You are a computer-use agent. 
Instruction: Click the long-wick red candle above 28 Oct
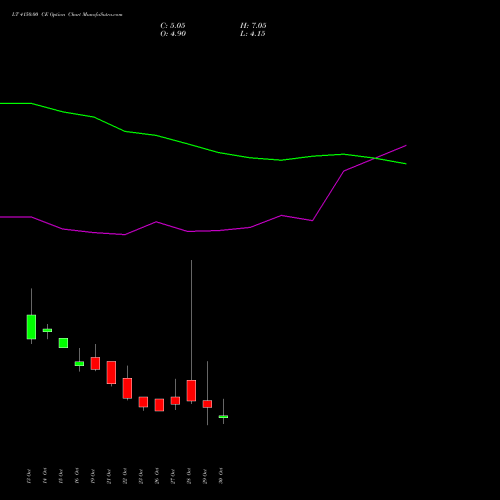(191, 390)
